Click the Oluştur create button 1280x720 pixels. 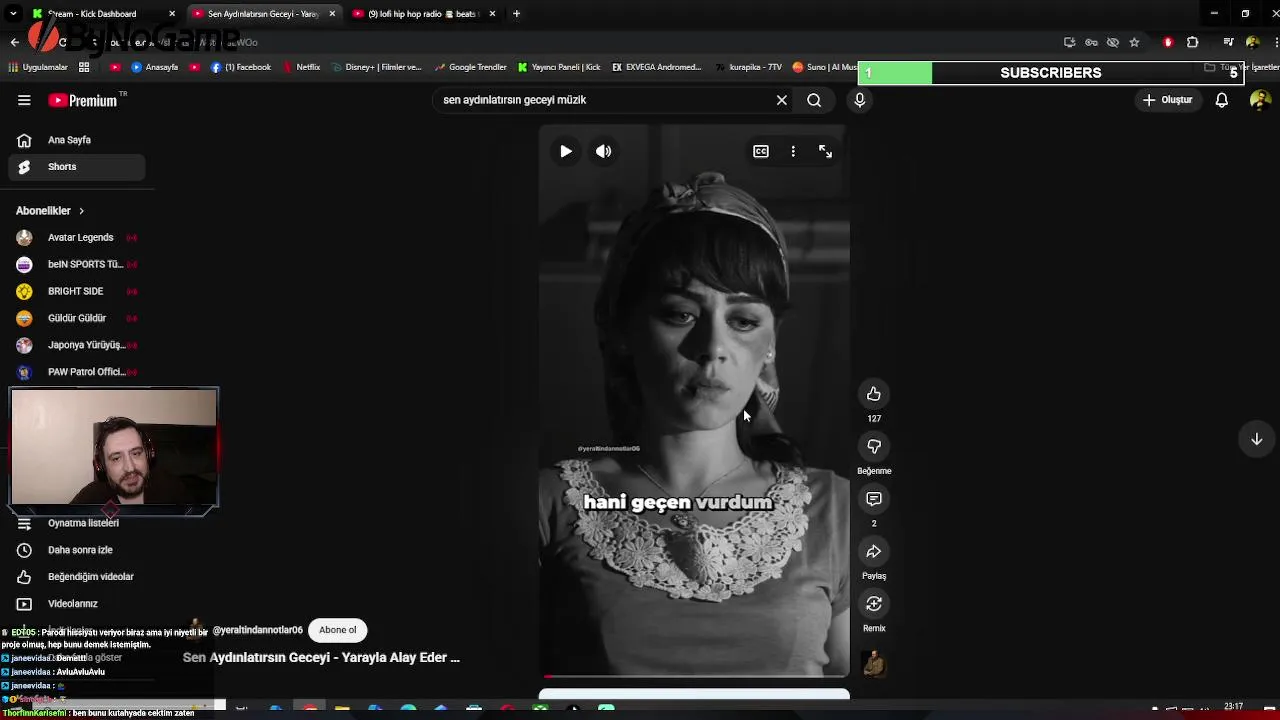[x=1168, y=100]
